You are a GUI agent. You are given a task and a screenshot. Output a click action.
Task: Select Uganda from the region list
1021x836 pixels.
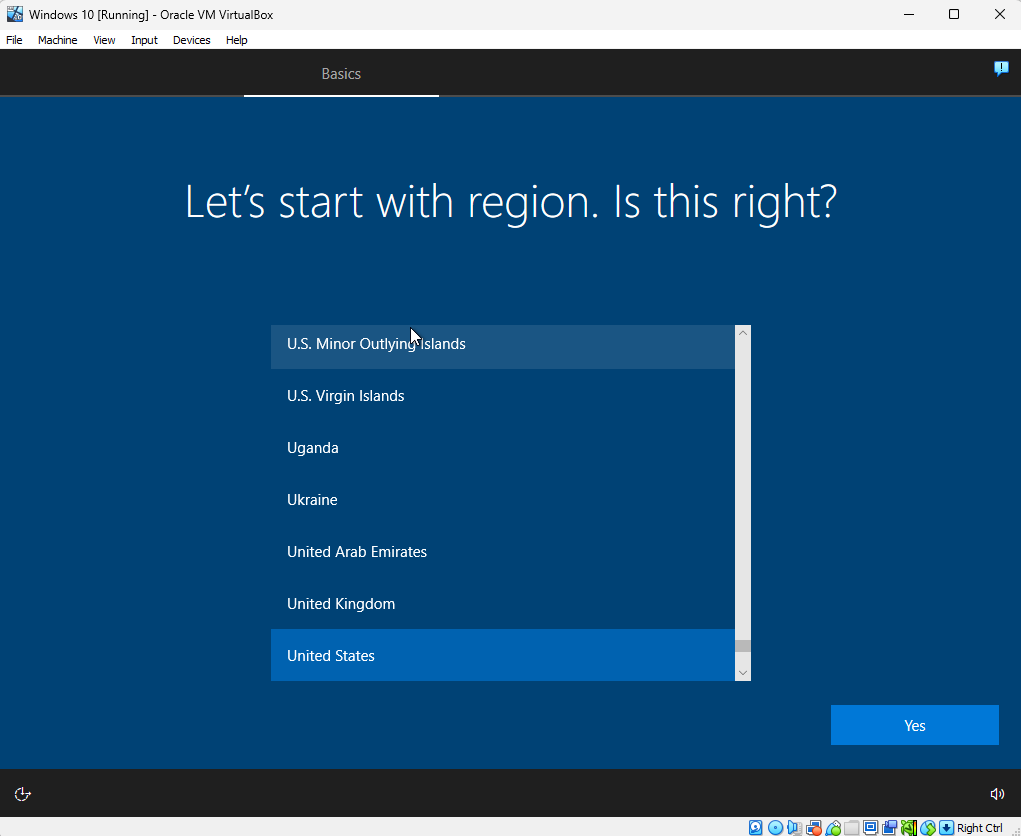[x=503, y=448]
